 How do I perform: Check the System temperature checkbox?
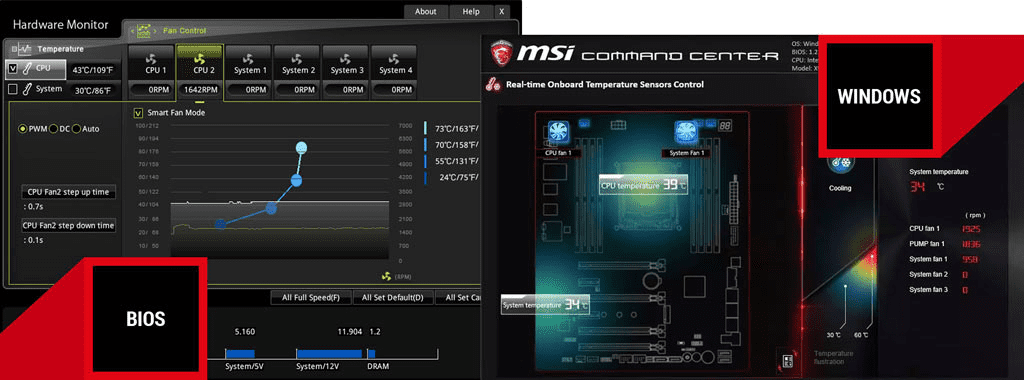pos(13,89)
